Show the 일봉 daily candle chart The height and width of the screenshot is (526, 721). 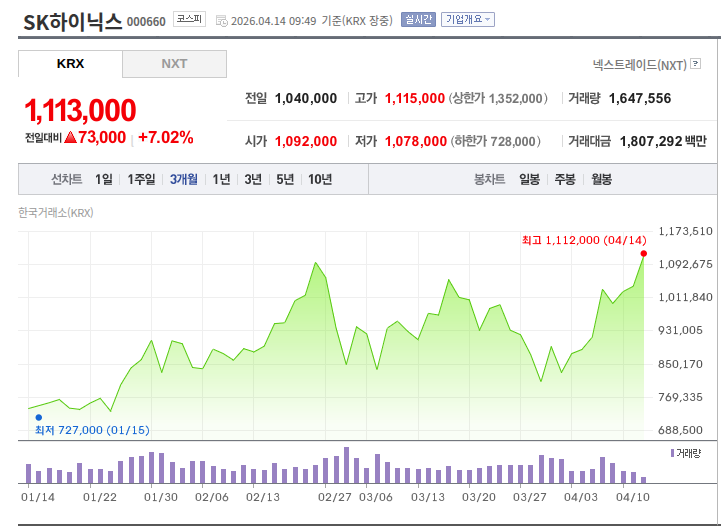click(529, 179)
